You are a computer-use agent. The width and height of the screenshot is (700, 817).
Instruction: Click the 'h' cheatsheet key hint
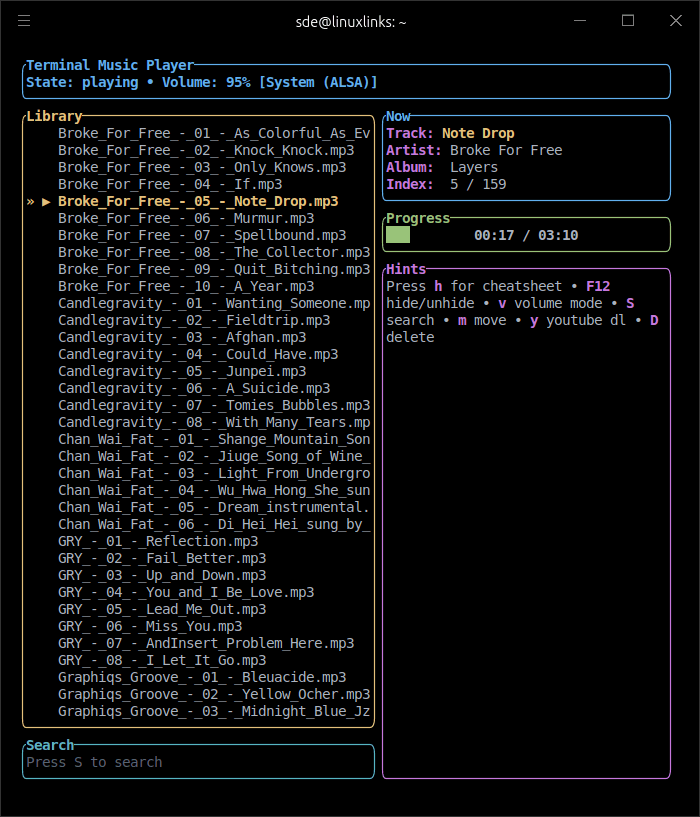[438, 286]
